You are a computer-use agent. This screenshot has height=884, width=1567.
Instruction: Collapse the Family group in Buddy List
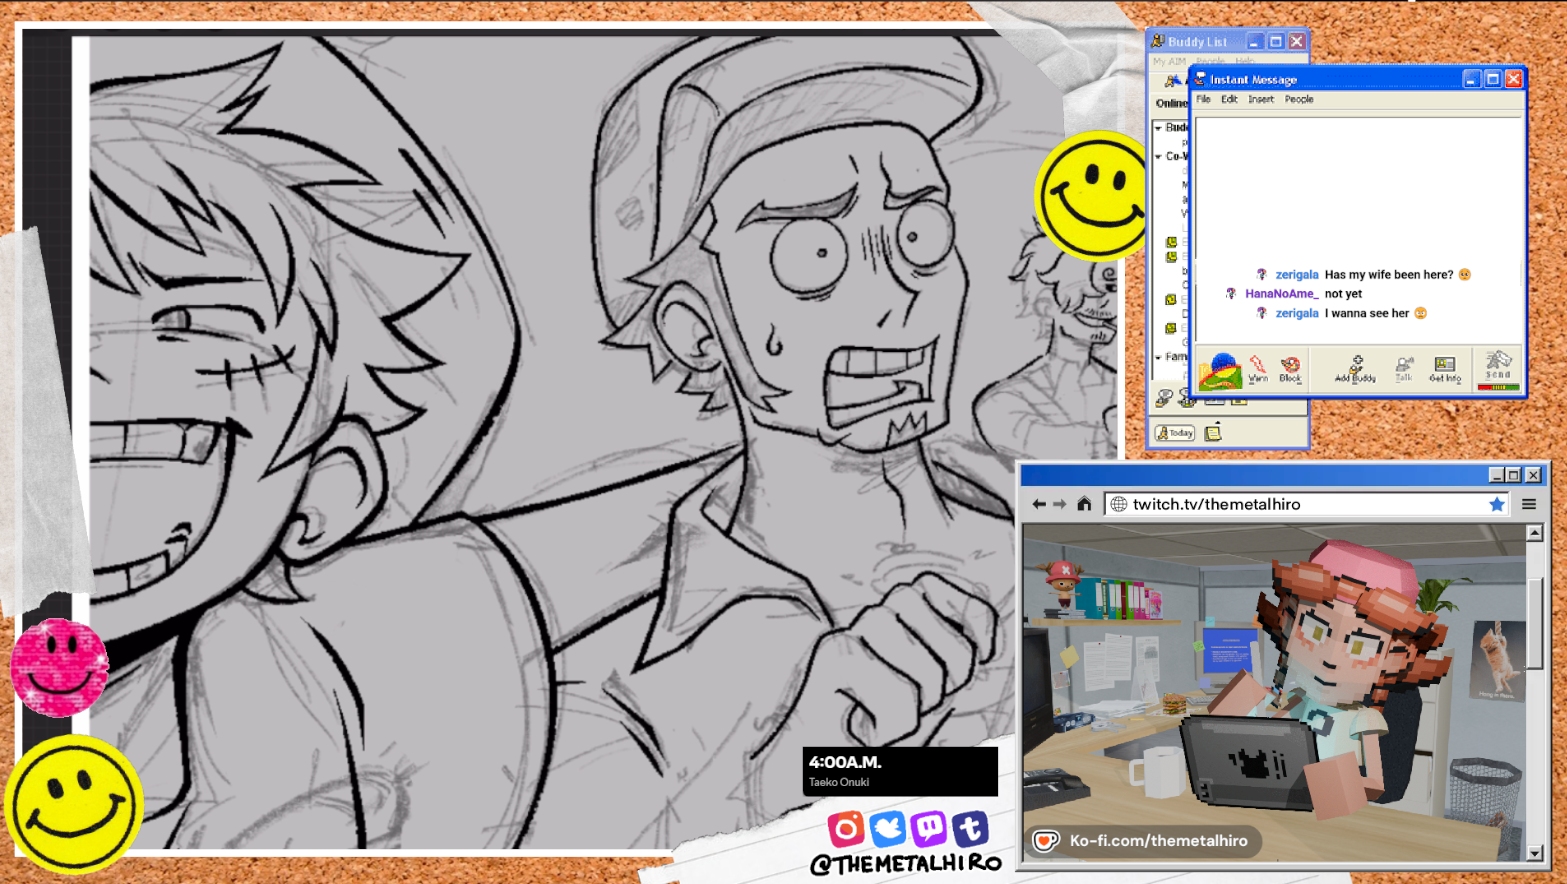[1159, 357]
